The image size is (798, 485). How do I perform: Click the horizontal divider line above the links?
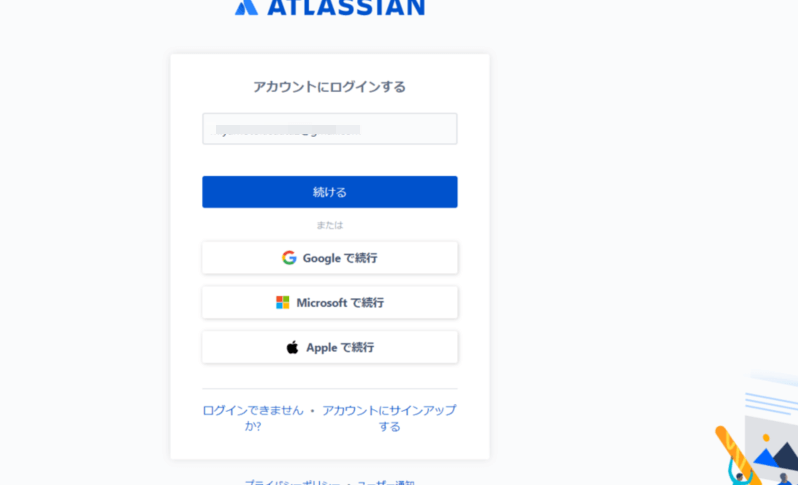point(330,389)
